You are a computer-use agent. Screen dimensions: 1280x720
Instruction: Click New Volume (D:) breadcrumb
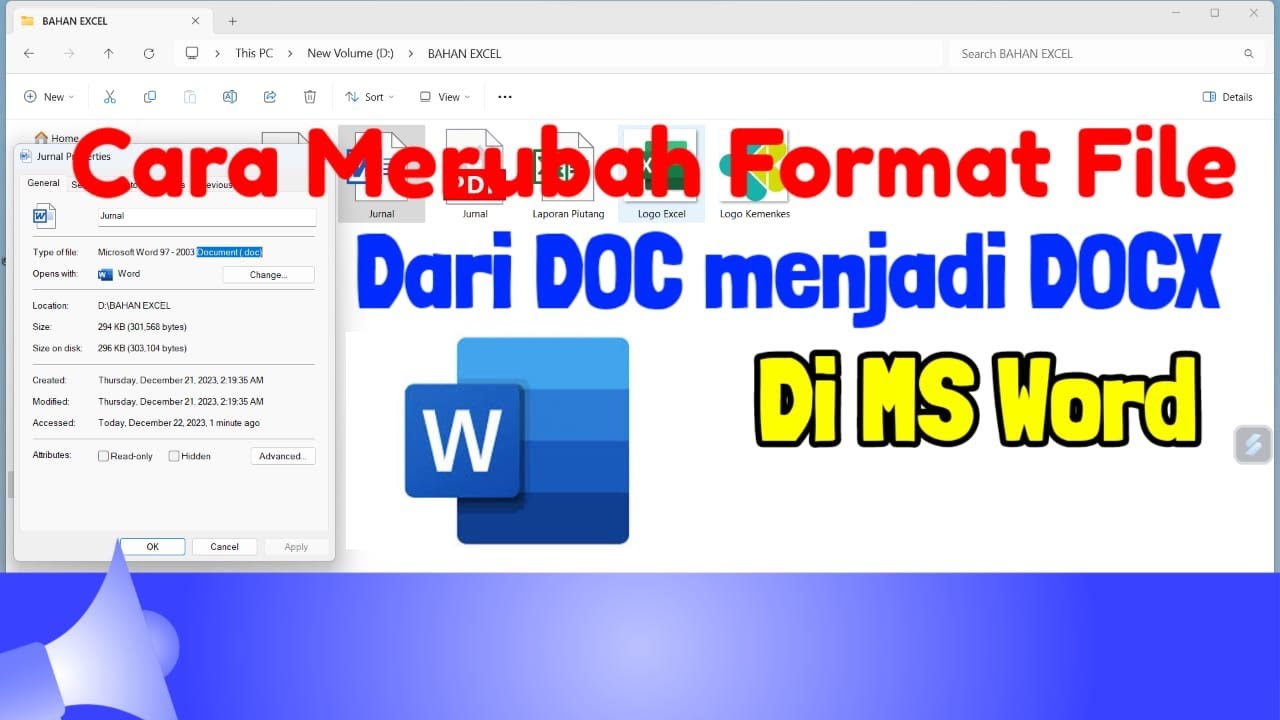(350, 53)
